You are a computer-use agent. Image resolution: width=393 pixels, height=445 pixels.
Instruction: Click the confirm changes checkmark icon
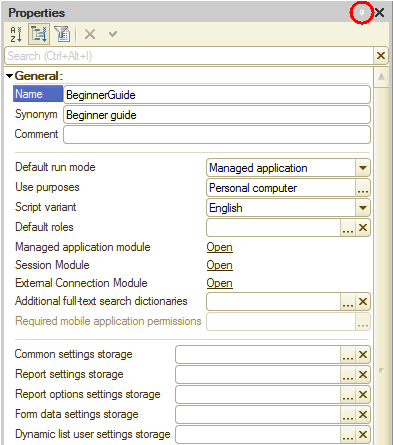pos(113,34)
